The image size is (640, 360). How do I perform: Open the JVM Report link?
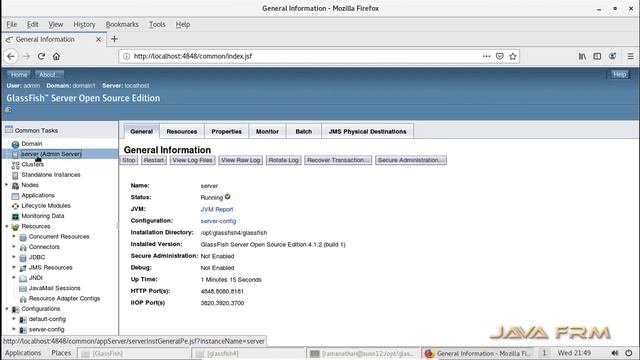[217, 209]
